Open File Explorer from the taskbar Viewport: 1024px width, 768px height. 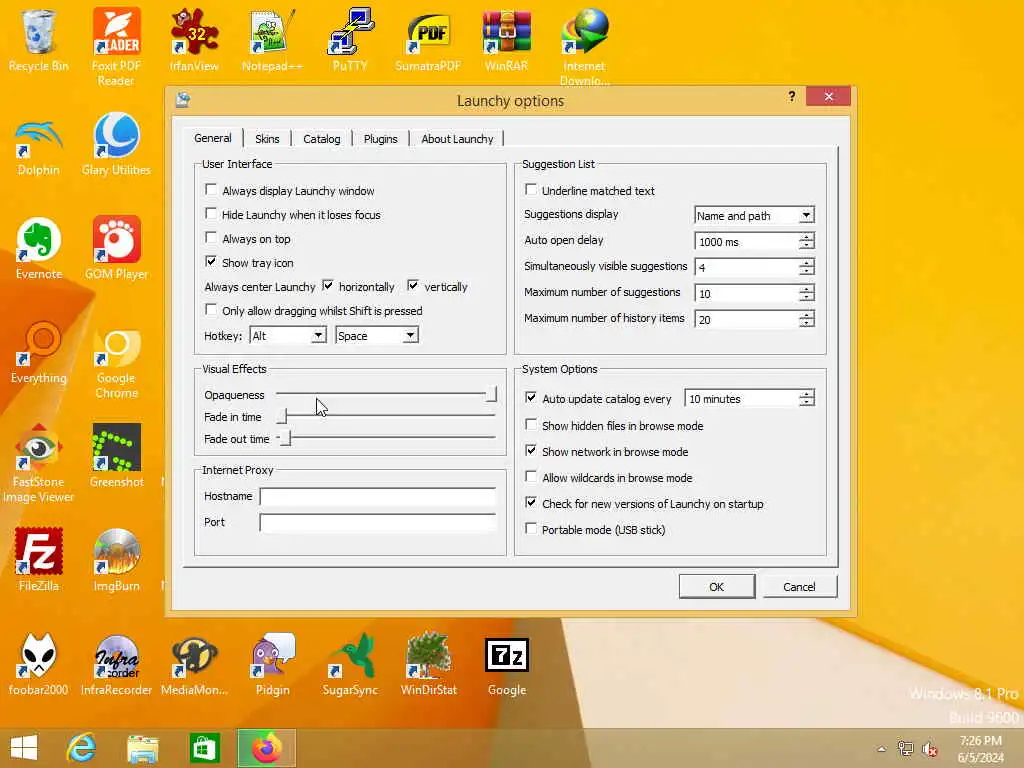143,748
